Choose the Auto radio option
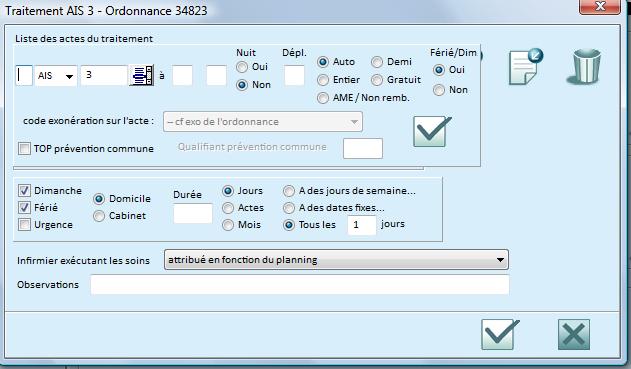The height and width of the screenshot is (369, 631). coord(323,62)
